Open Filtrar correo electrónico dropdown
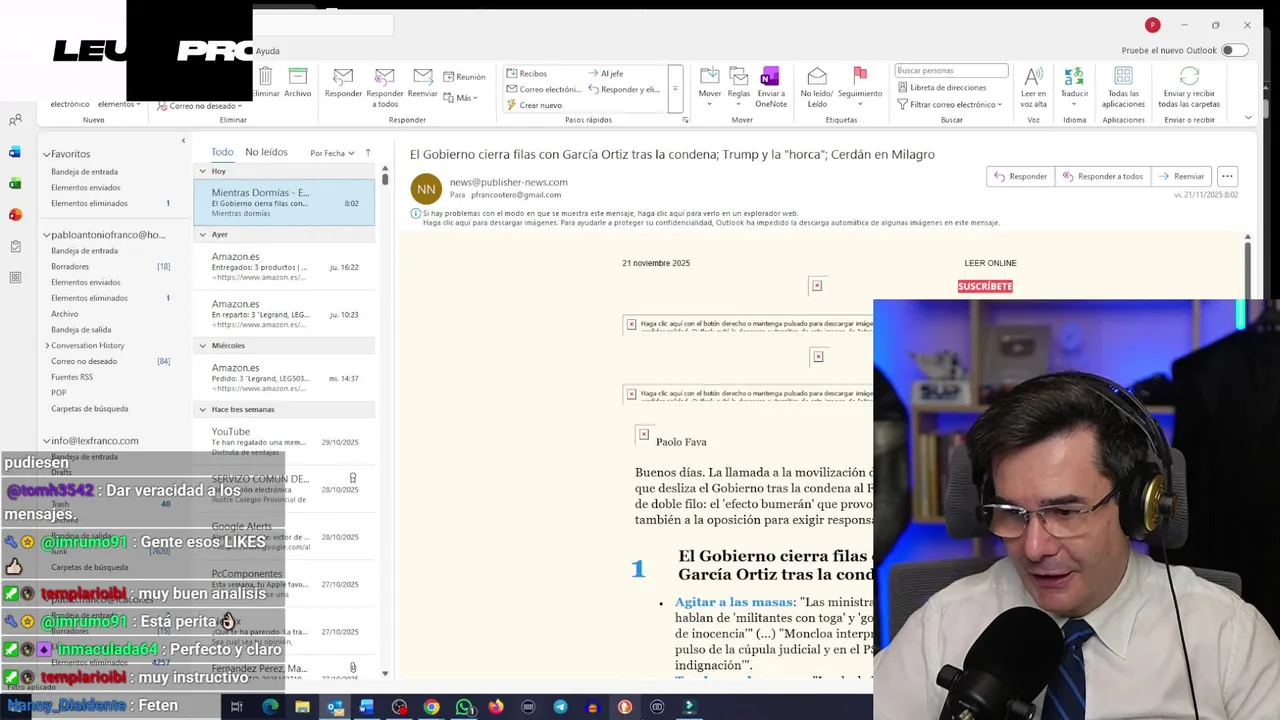 tap(950, 104)
